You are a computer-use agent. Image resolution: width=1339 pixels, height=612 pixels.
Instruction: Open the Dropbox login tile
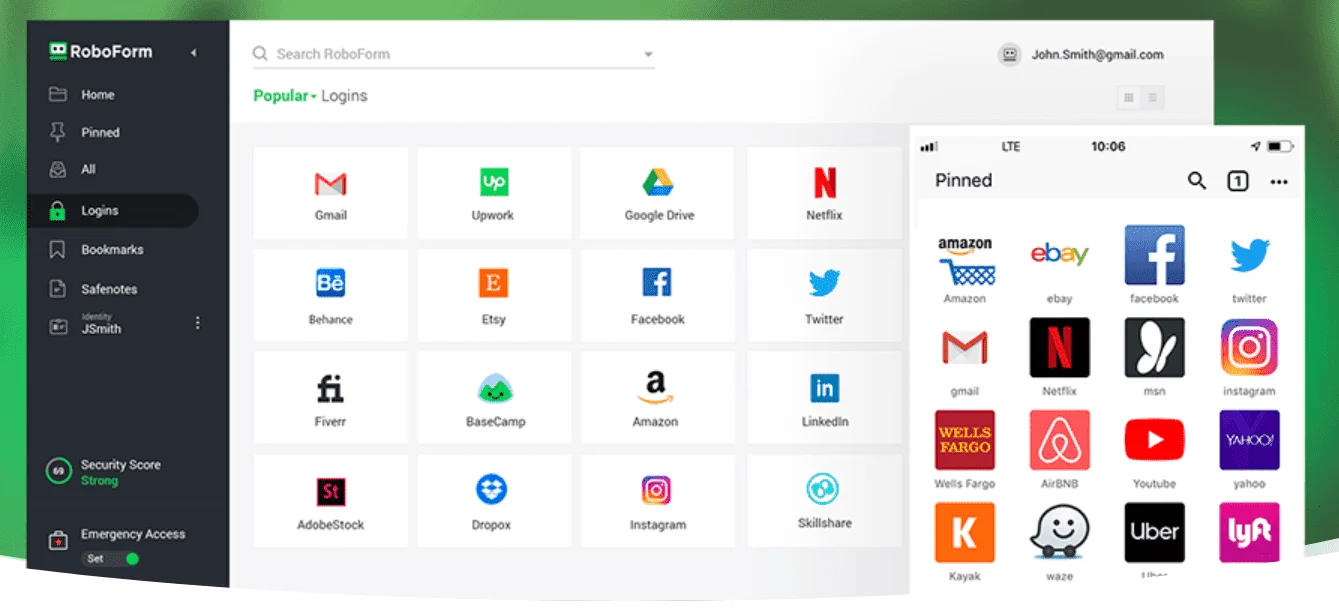click(491, 501)
